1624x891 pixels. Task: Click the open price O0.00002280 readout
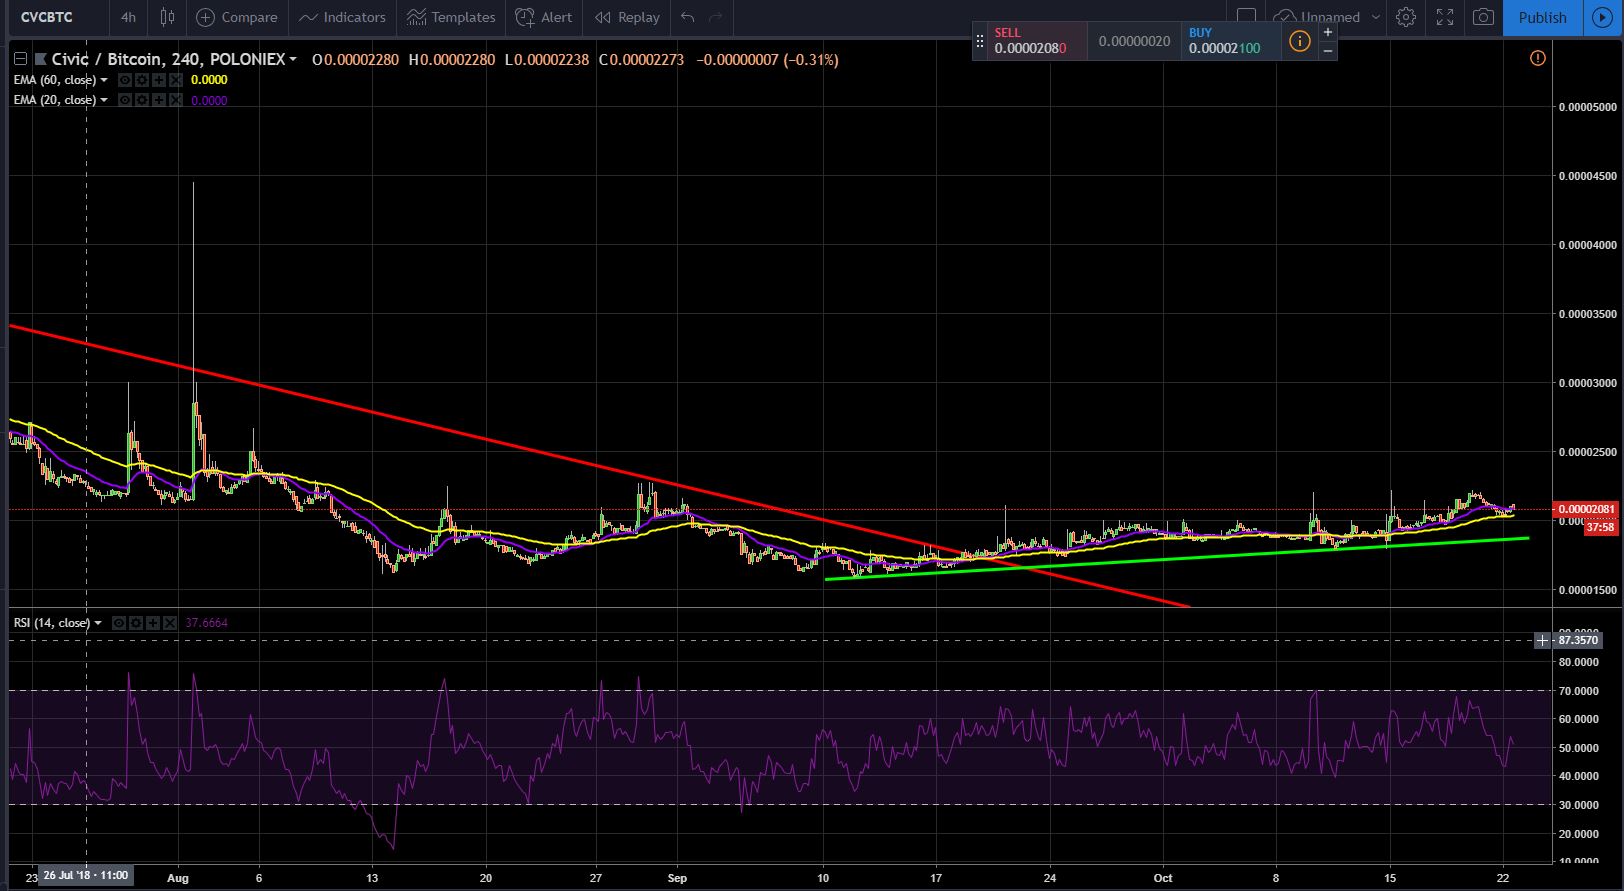pos(355,60)
